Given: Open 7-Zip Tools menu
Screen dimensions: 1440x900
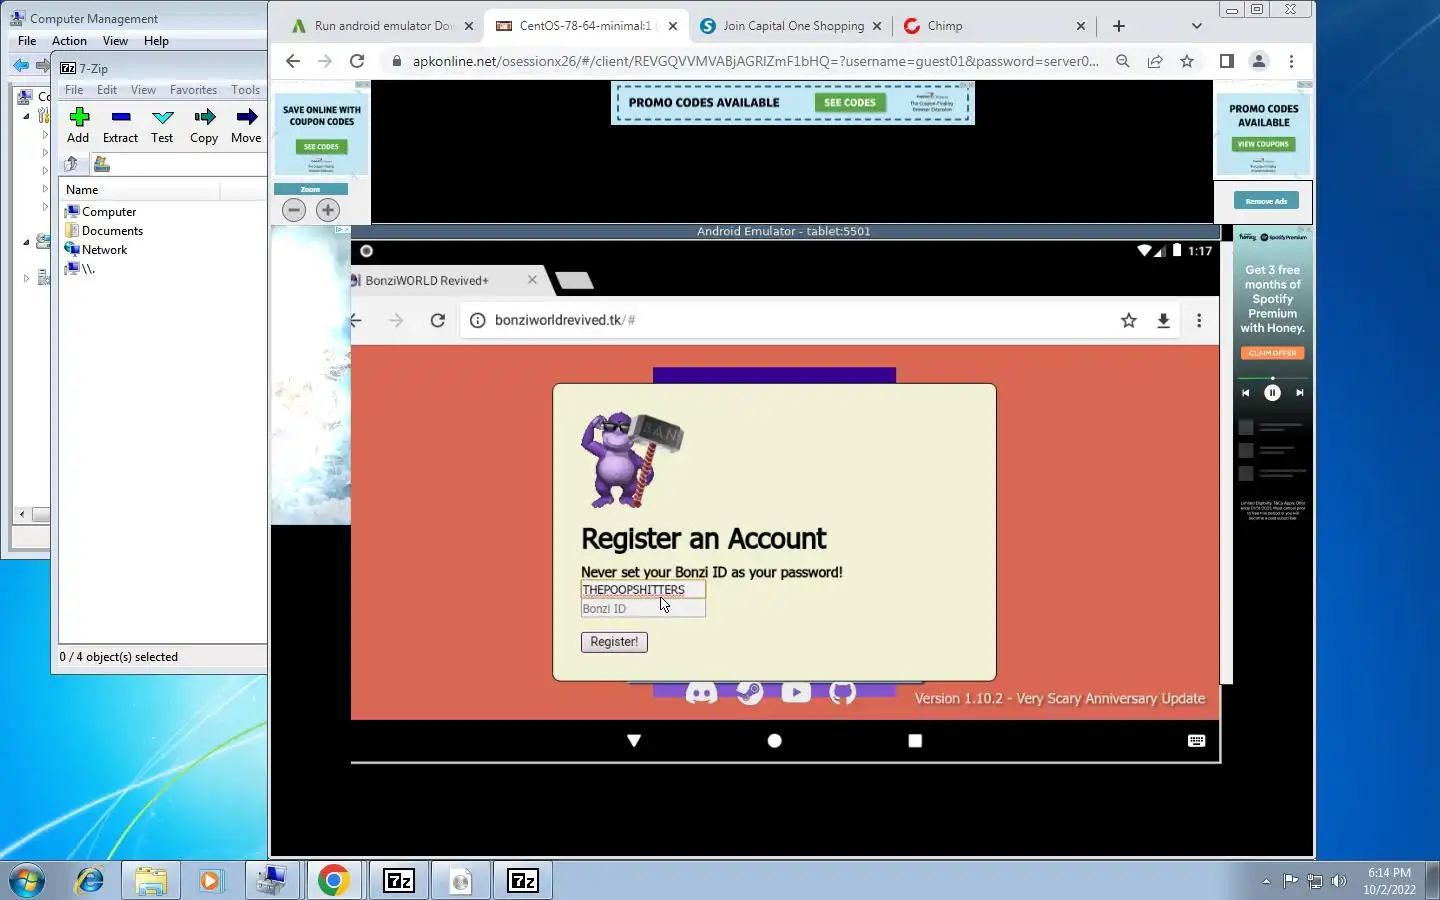Looking at the screenshot, I should (245, 90).
